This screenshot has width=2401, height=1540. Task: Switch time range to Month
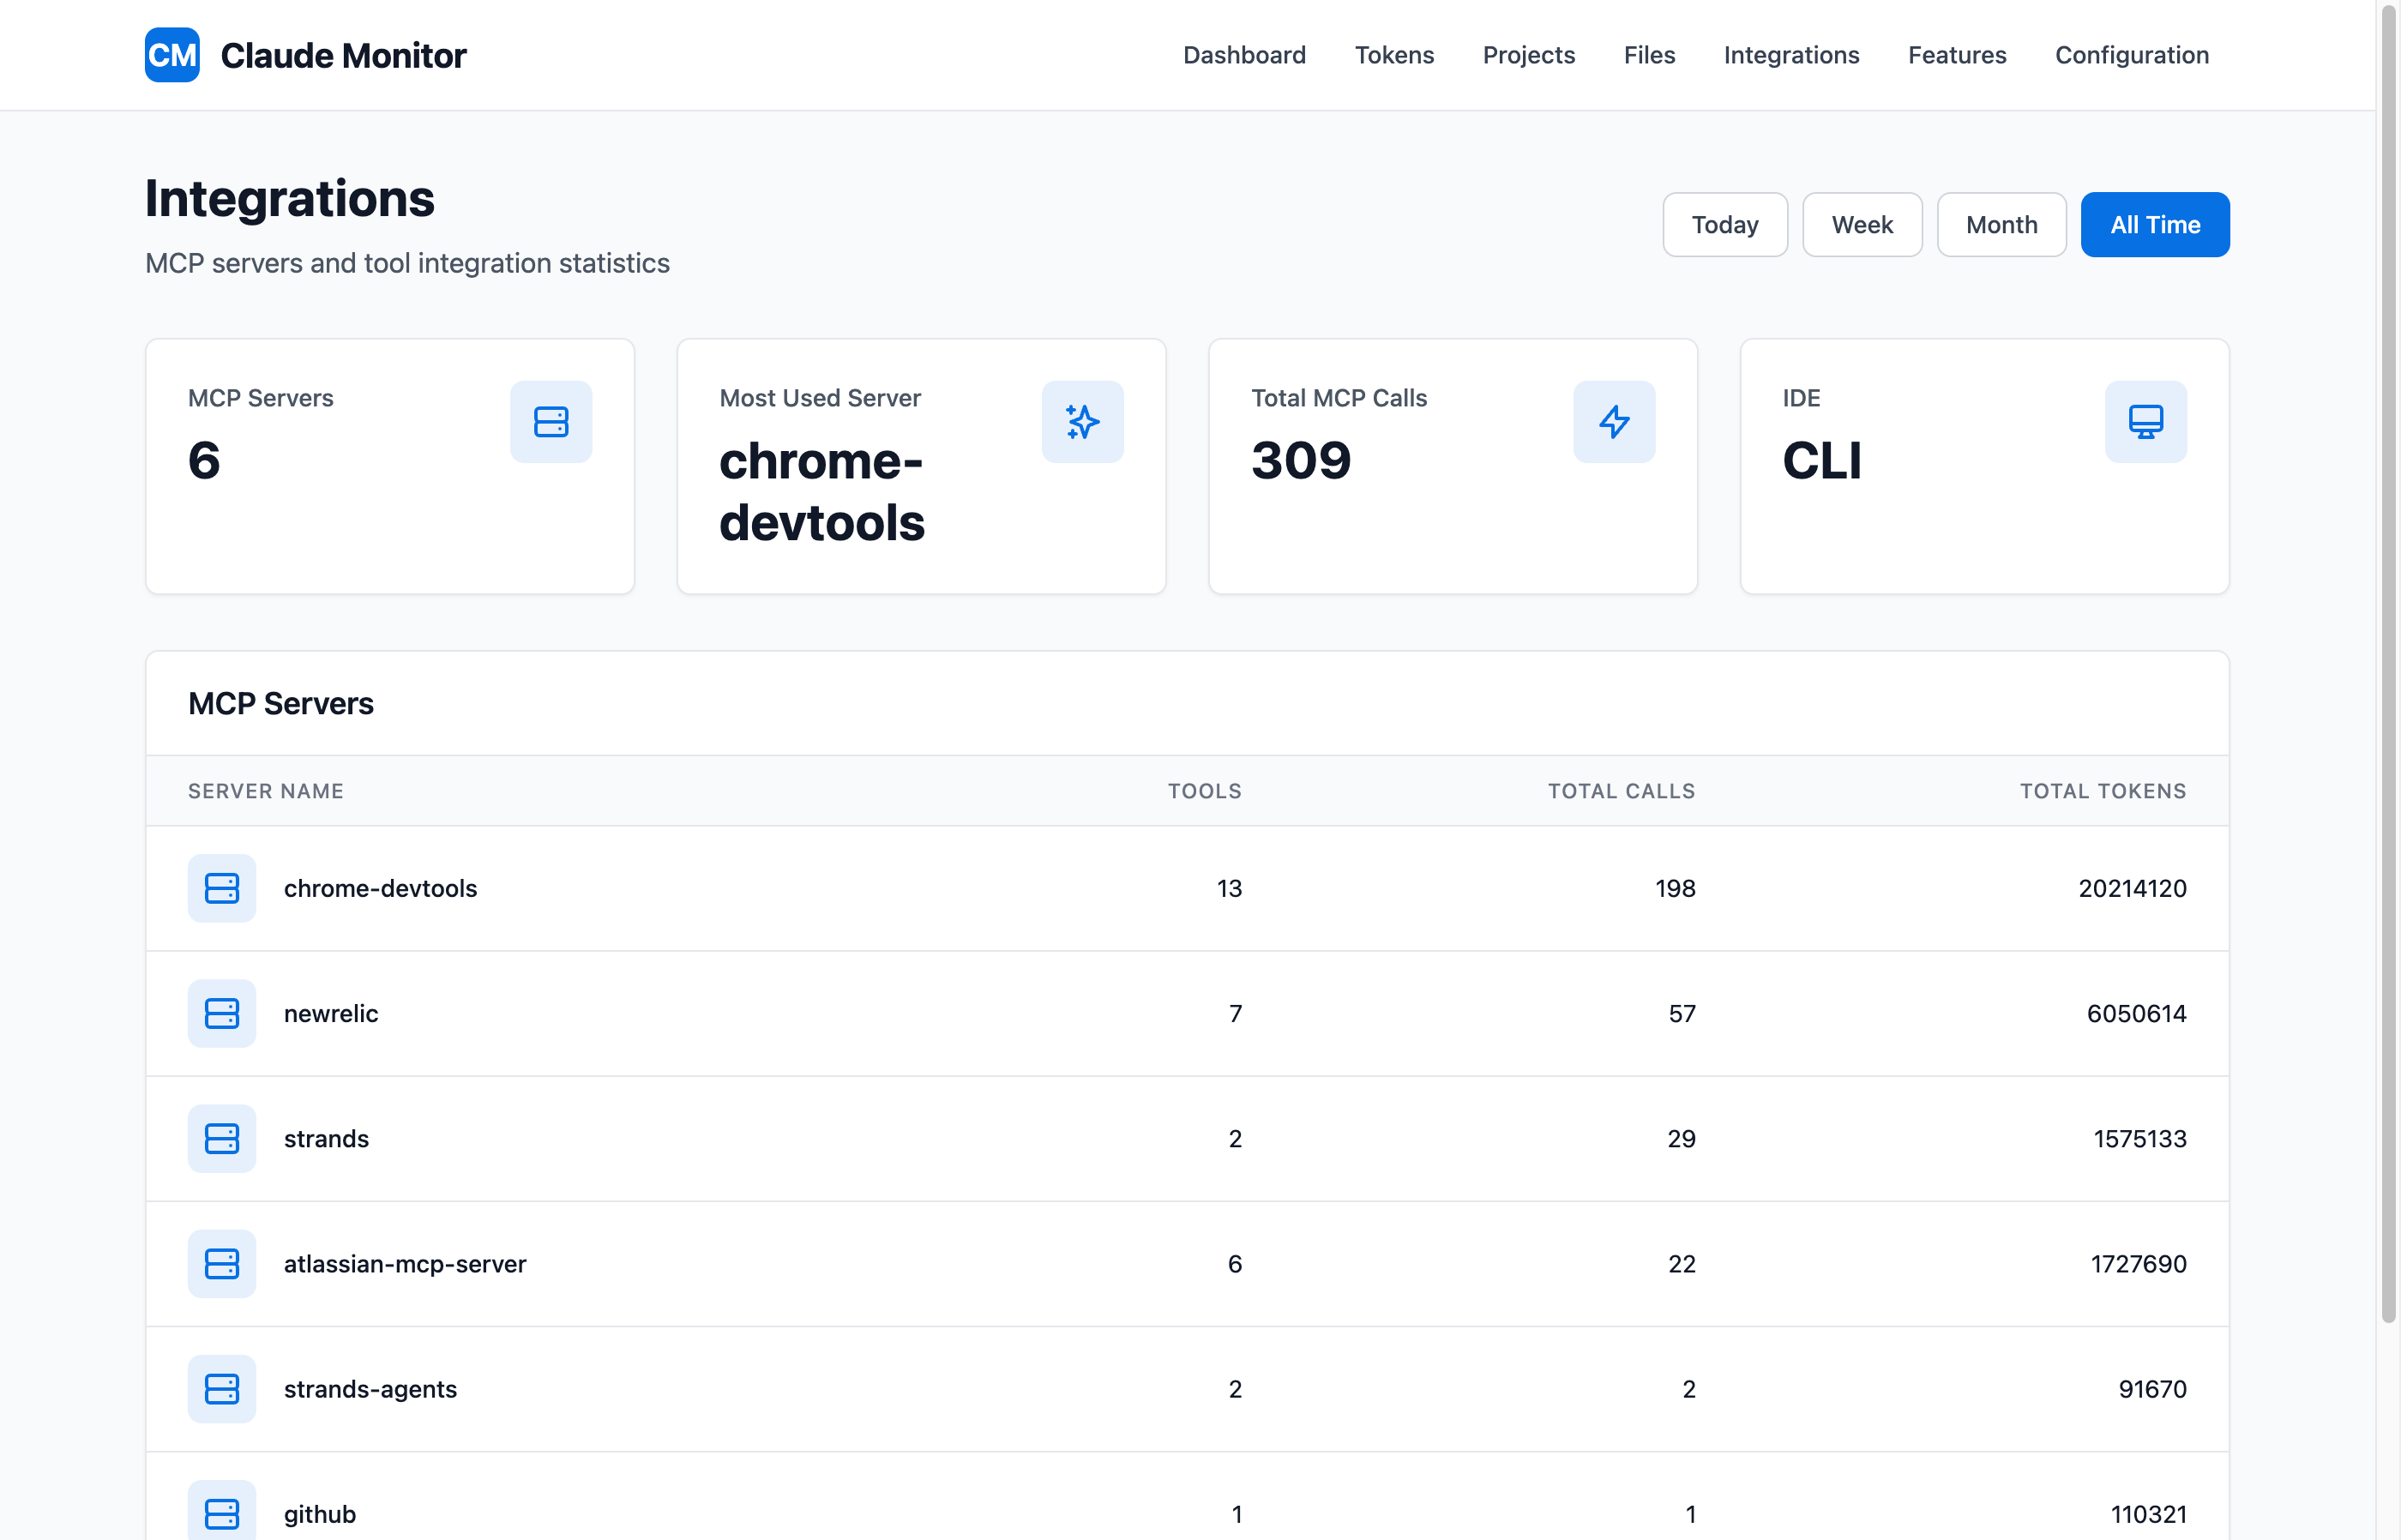pos(2001,224)
